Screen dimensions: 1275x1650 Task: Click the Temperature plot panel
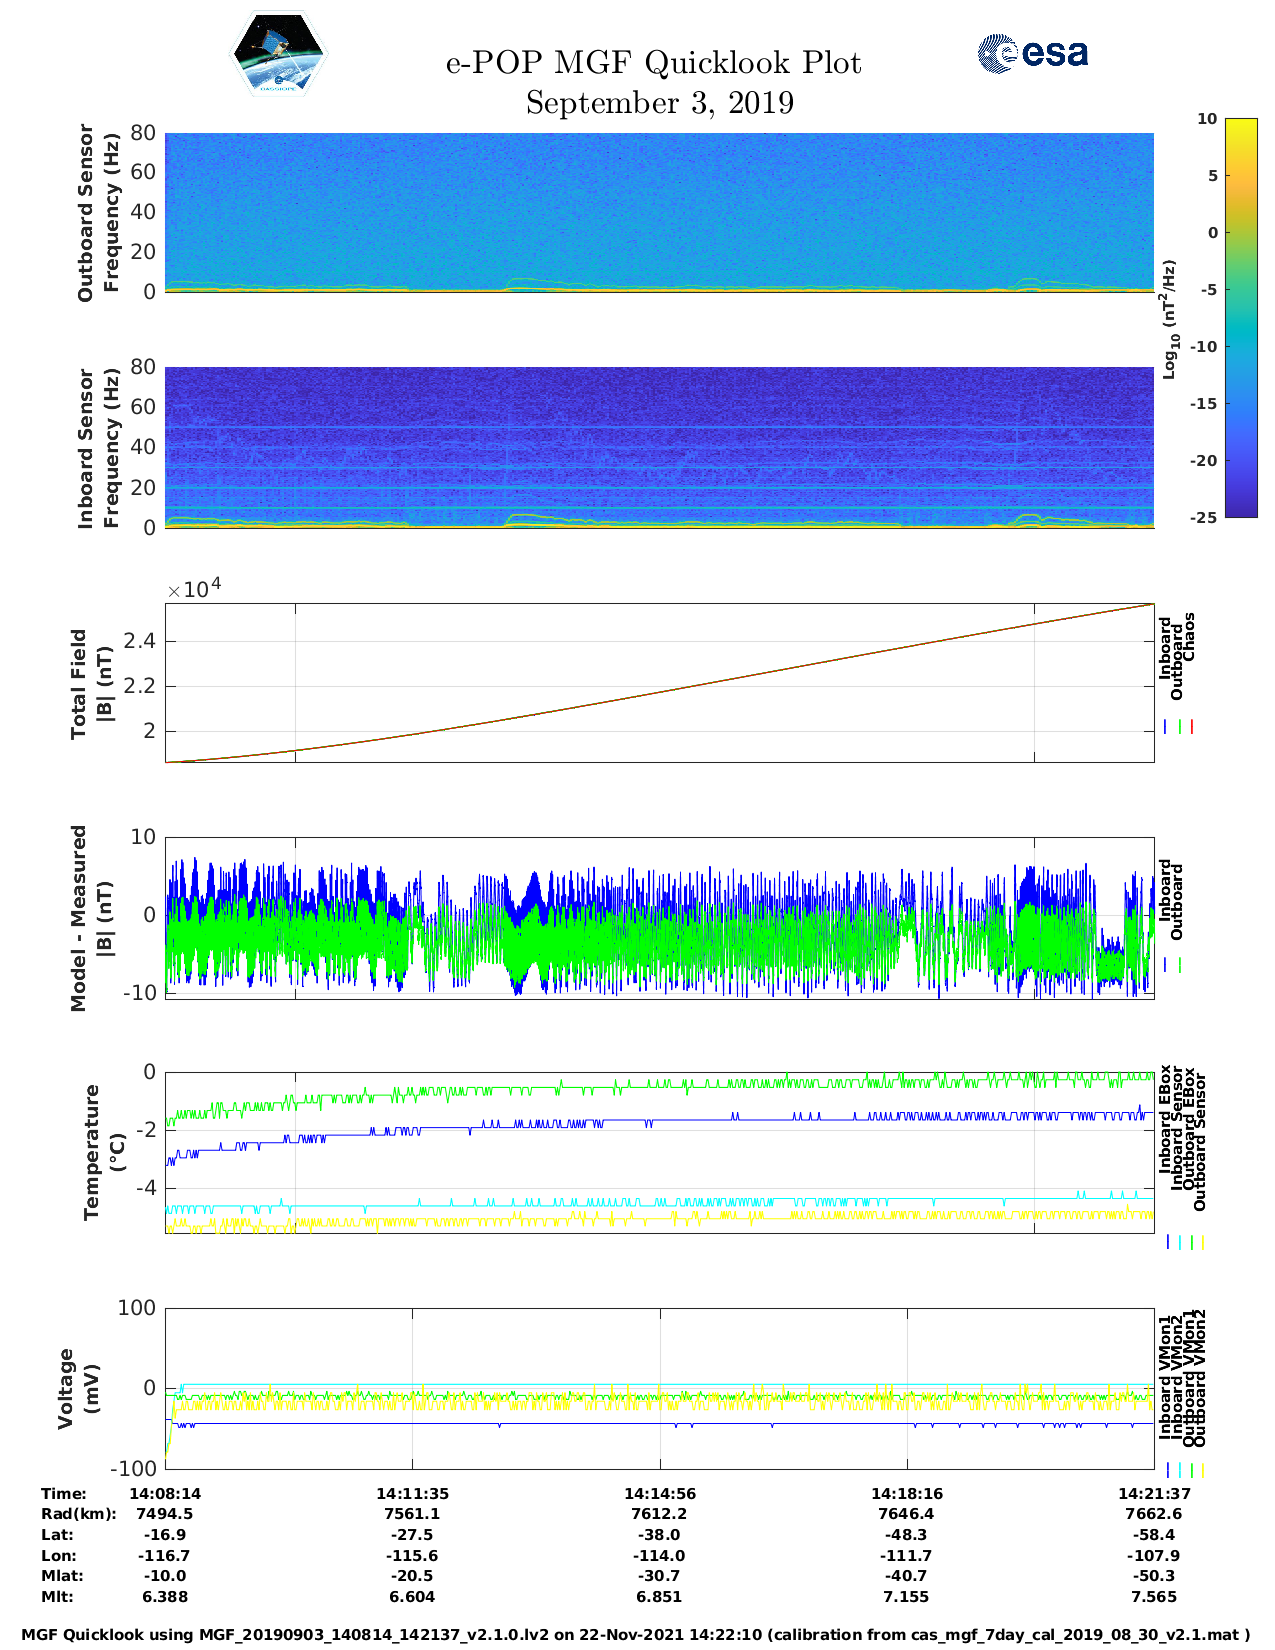click(x=659, y=1152)
